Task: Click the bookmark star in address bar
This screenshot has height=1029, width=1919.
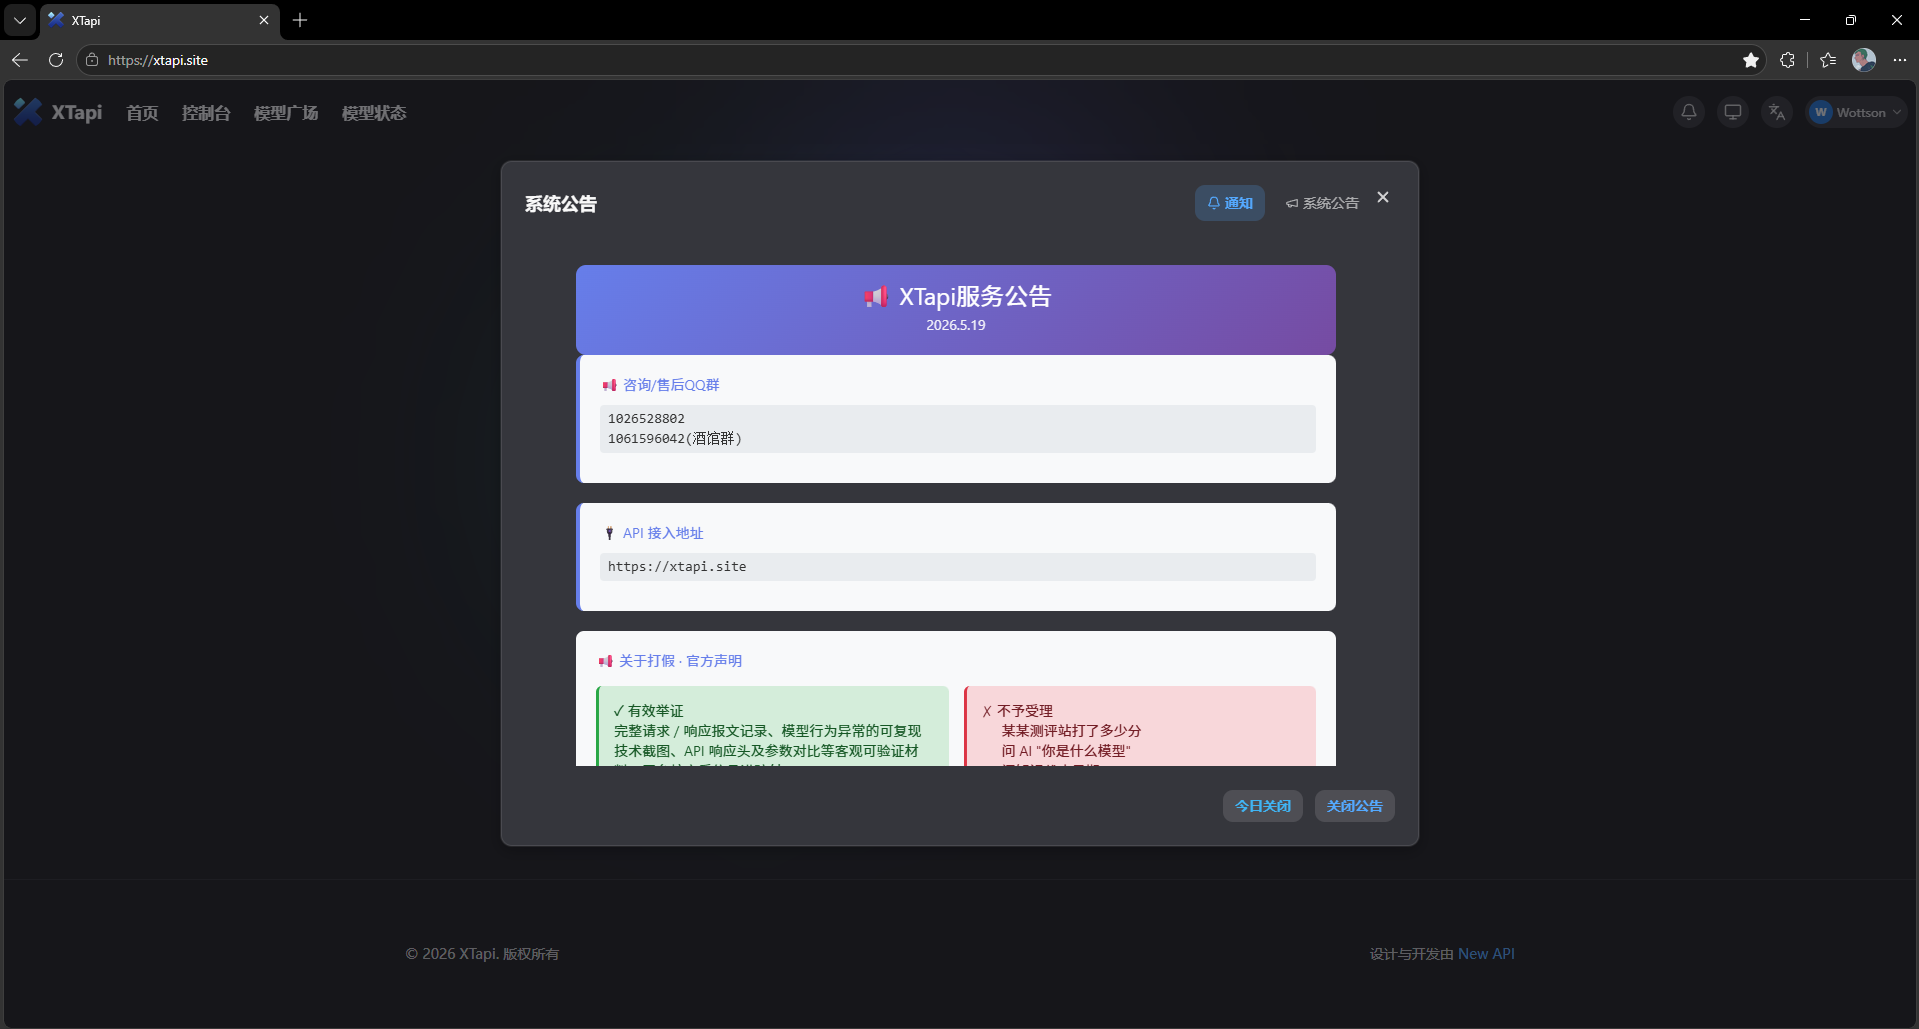Action: pyautogui.click(x=1751, y=60)
